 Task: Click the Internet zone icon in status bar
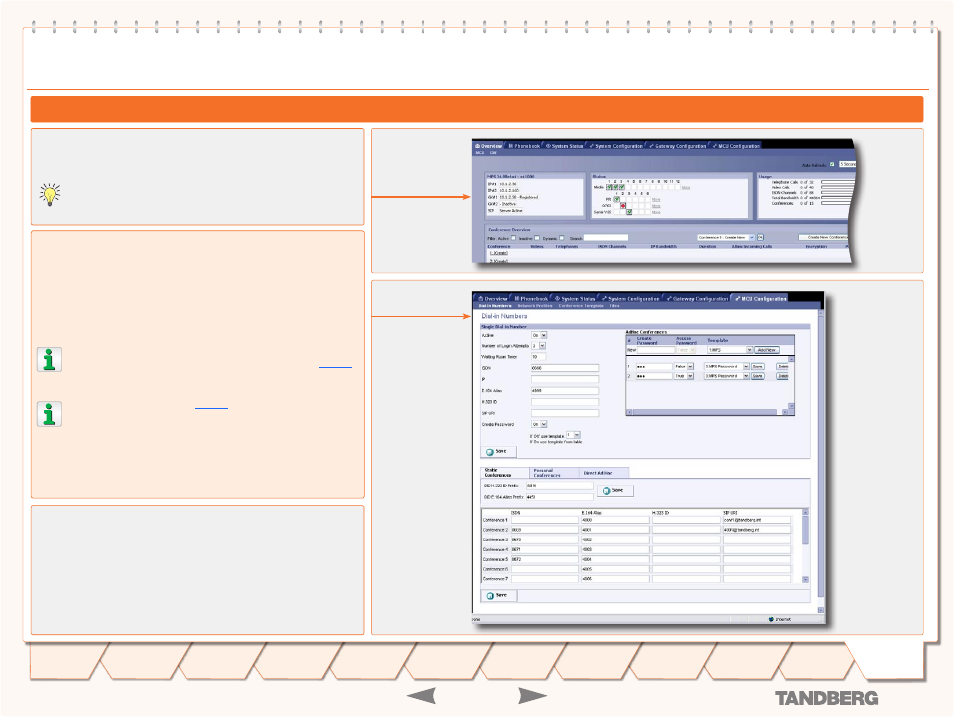tap(771, 619)
